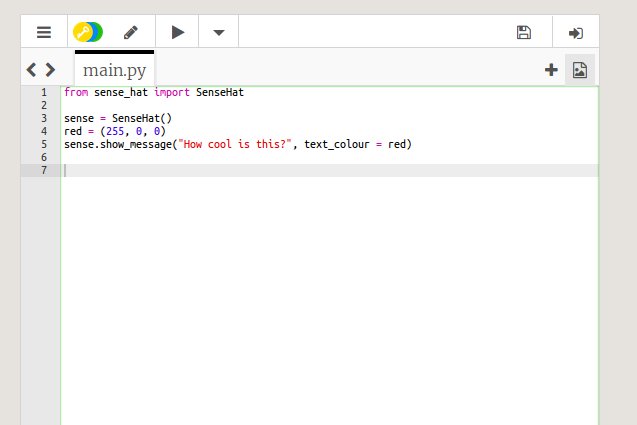Save the trinket with the floppy disk icon
This screenshot has height=425, width=637.
[523, 32]
